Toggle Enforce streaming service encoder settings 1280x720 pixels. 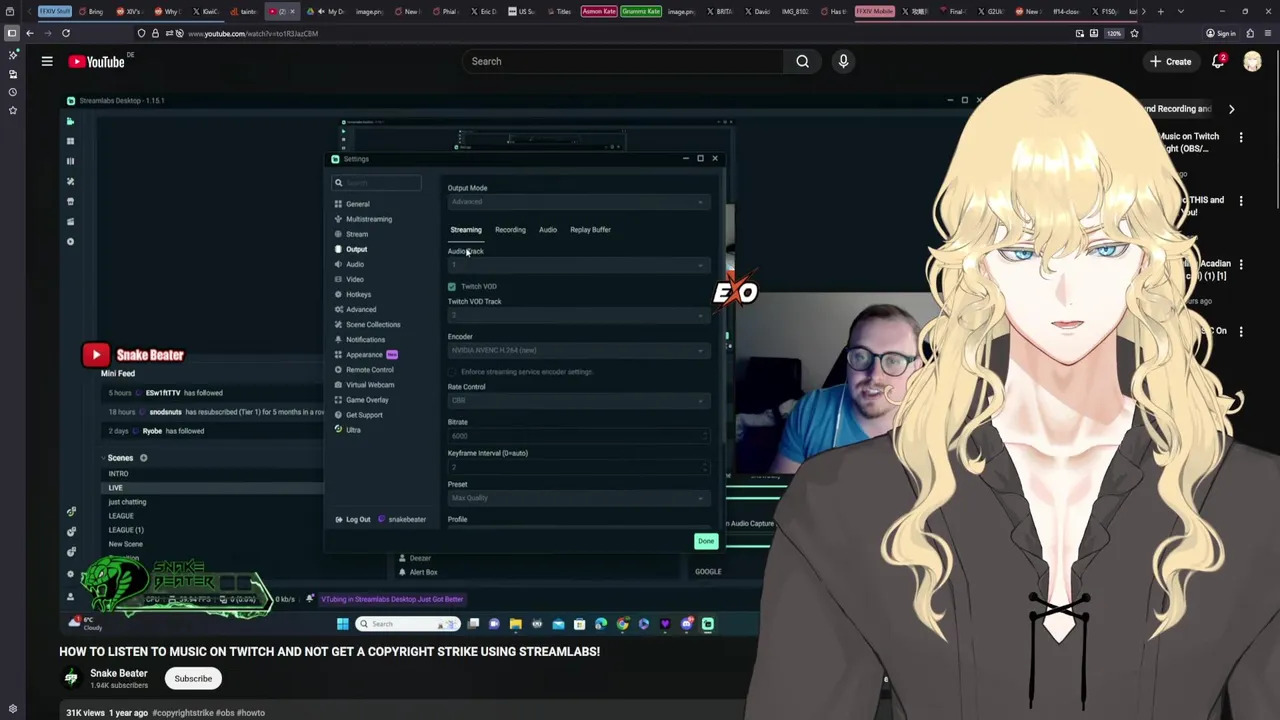click(x=452, y=372)
